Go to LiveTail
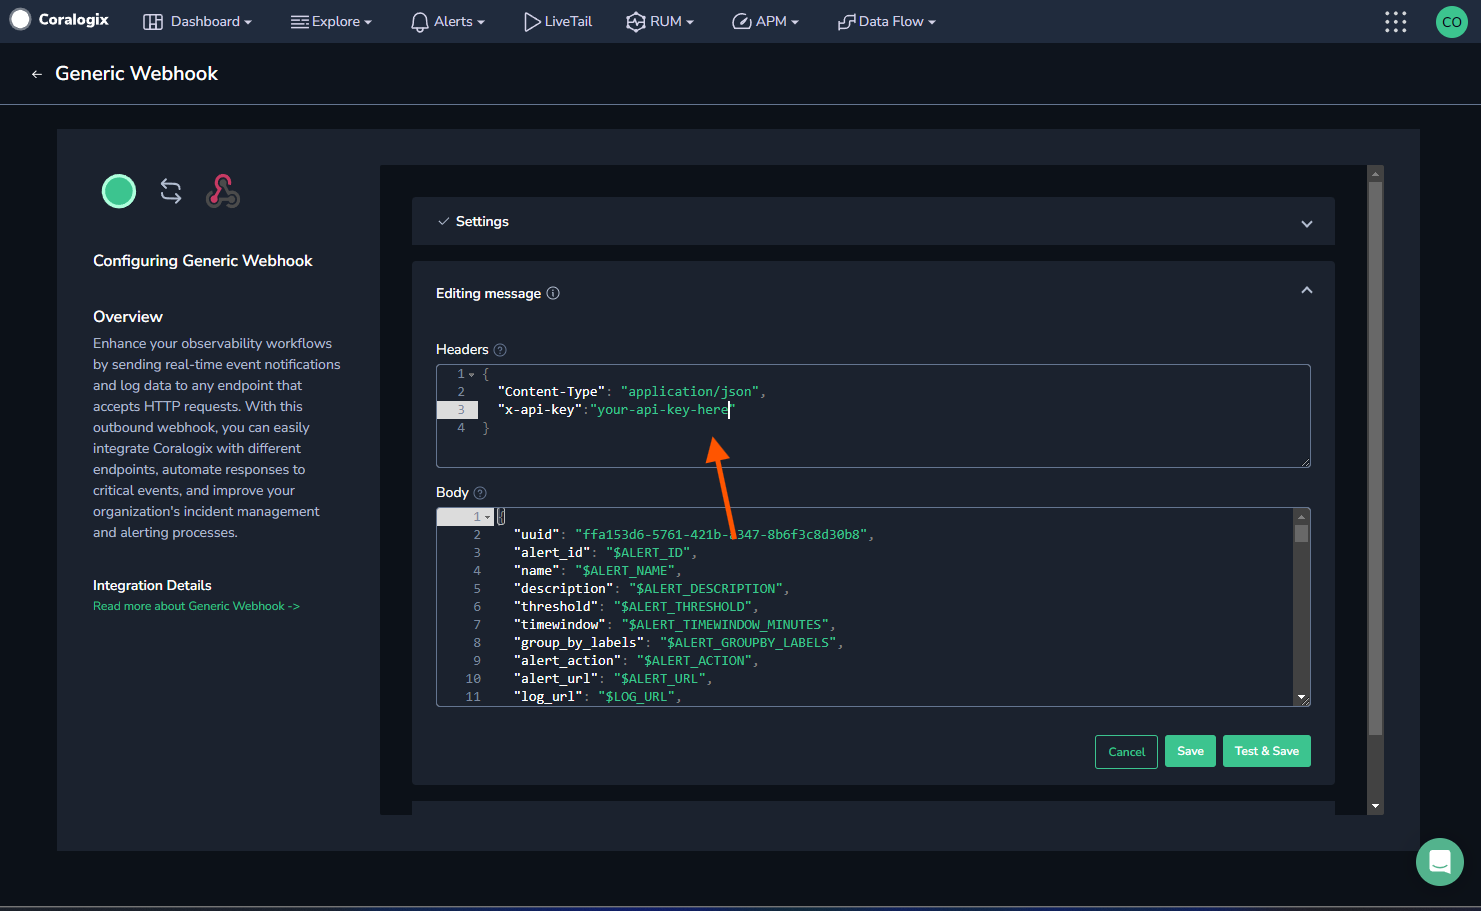1481x911 pixels. tap(558, 21)
